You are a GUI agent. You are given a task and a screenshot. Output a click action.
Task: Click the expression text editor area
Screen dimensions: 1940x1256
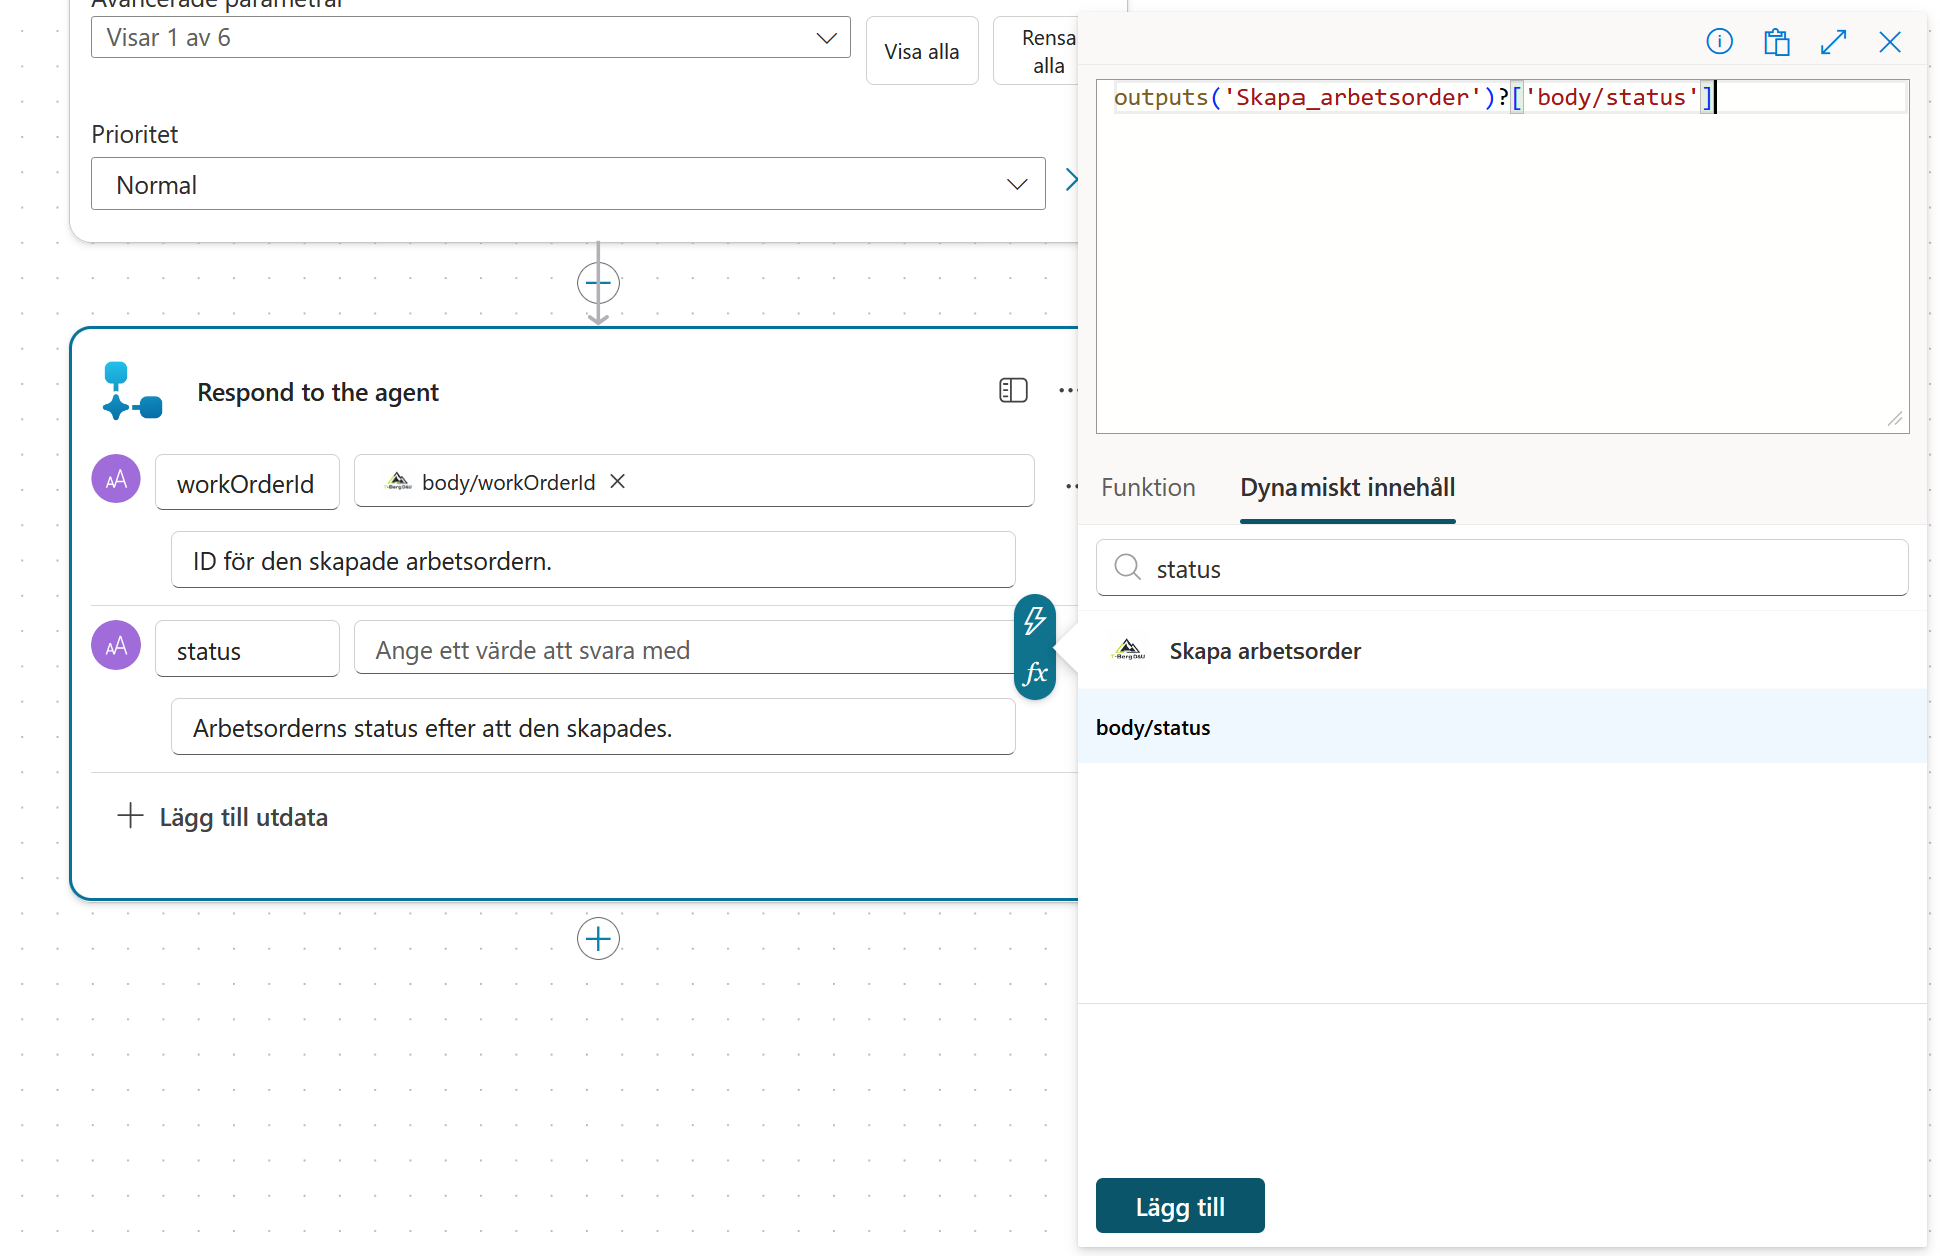coord(1502,257)
